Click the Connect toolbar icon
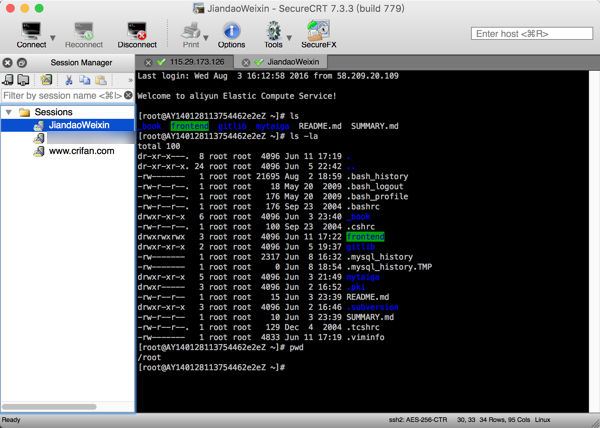 point(31,31)
